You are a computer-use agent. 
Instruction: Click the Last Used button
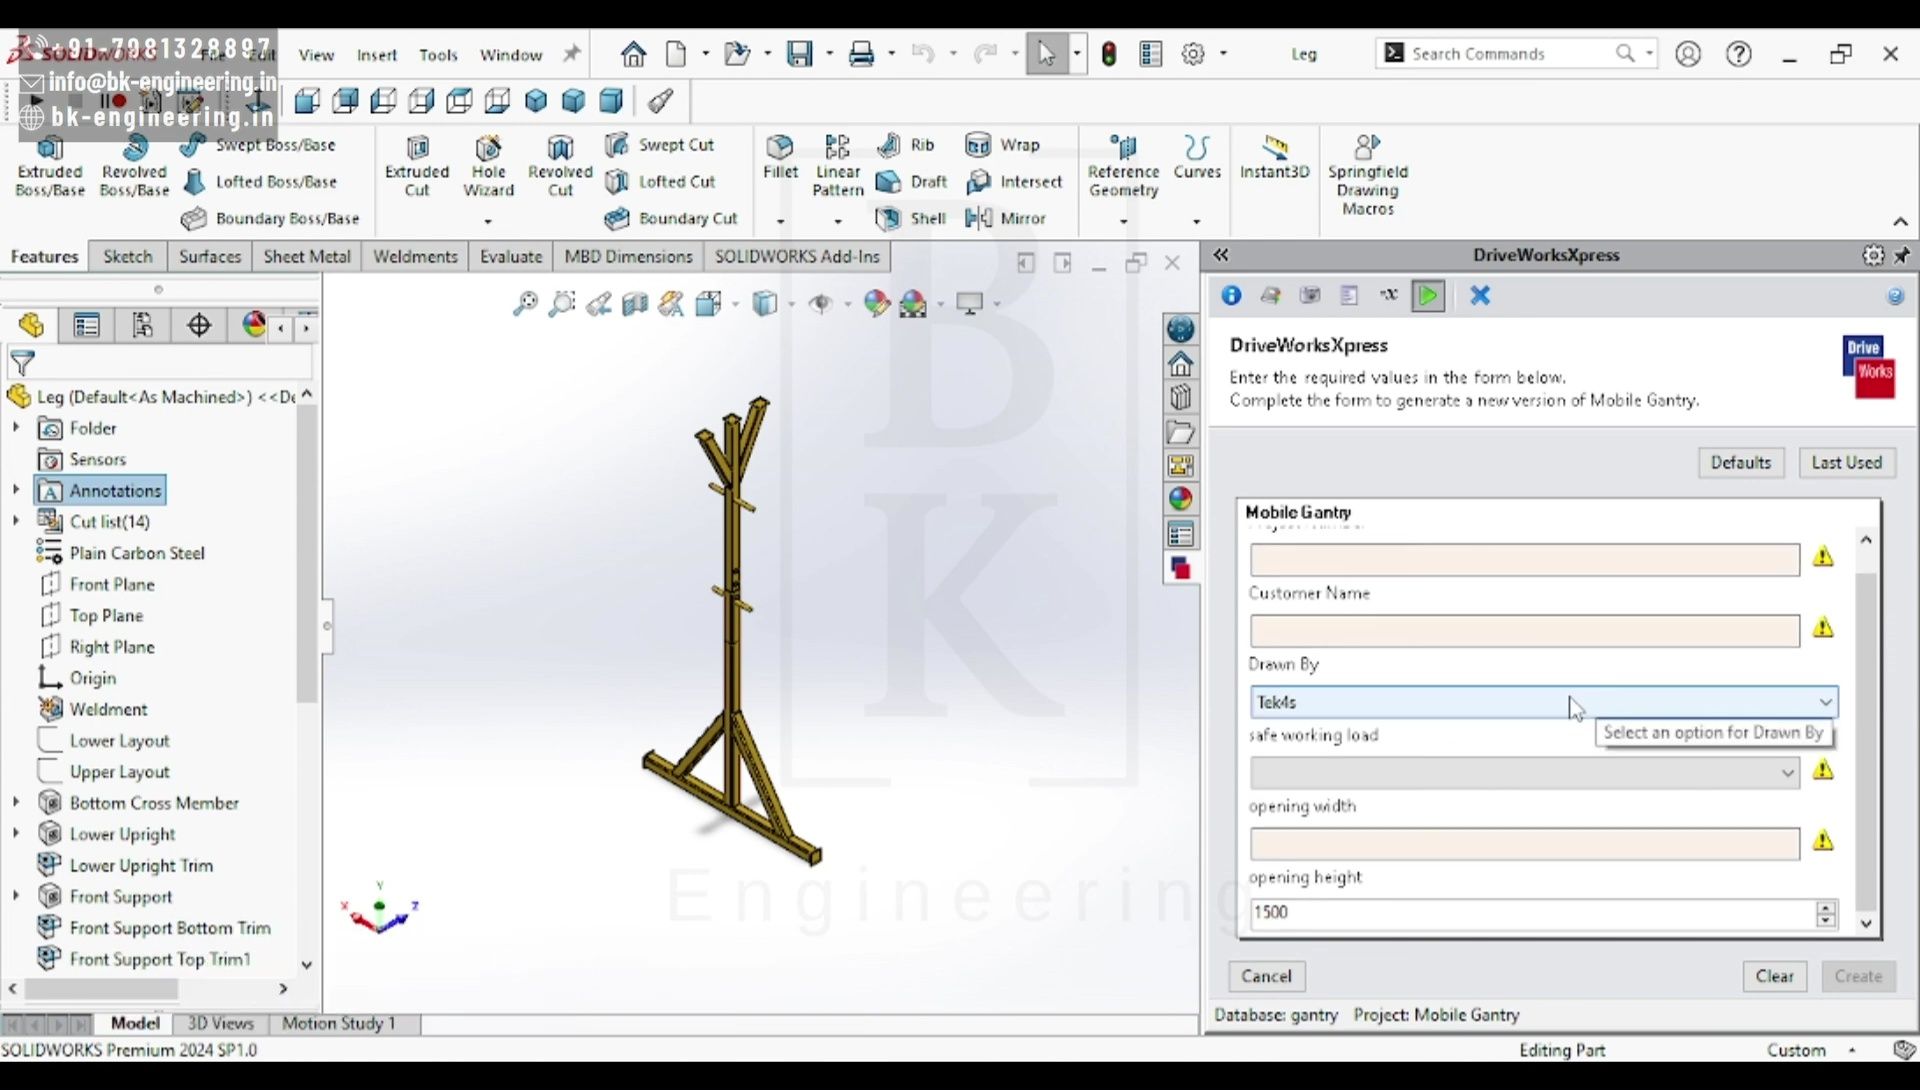(x=1846, y=462)
